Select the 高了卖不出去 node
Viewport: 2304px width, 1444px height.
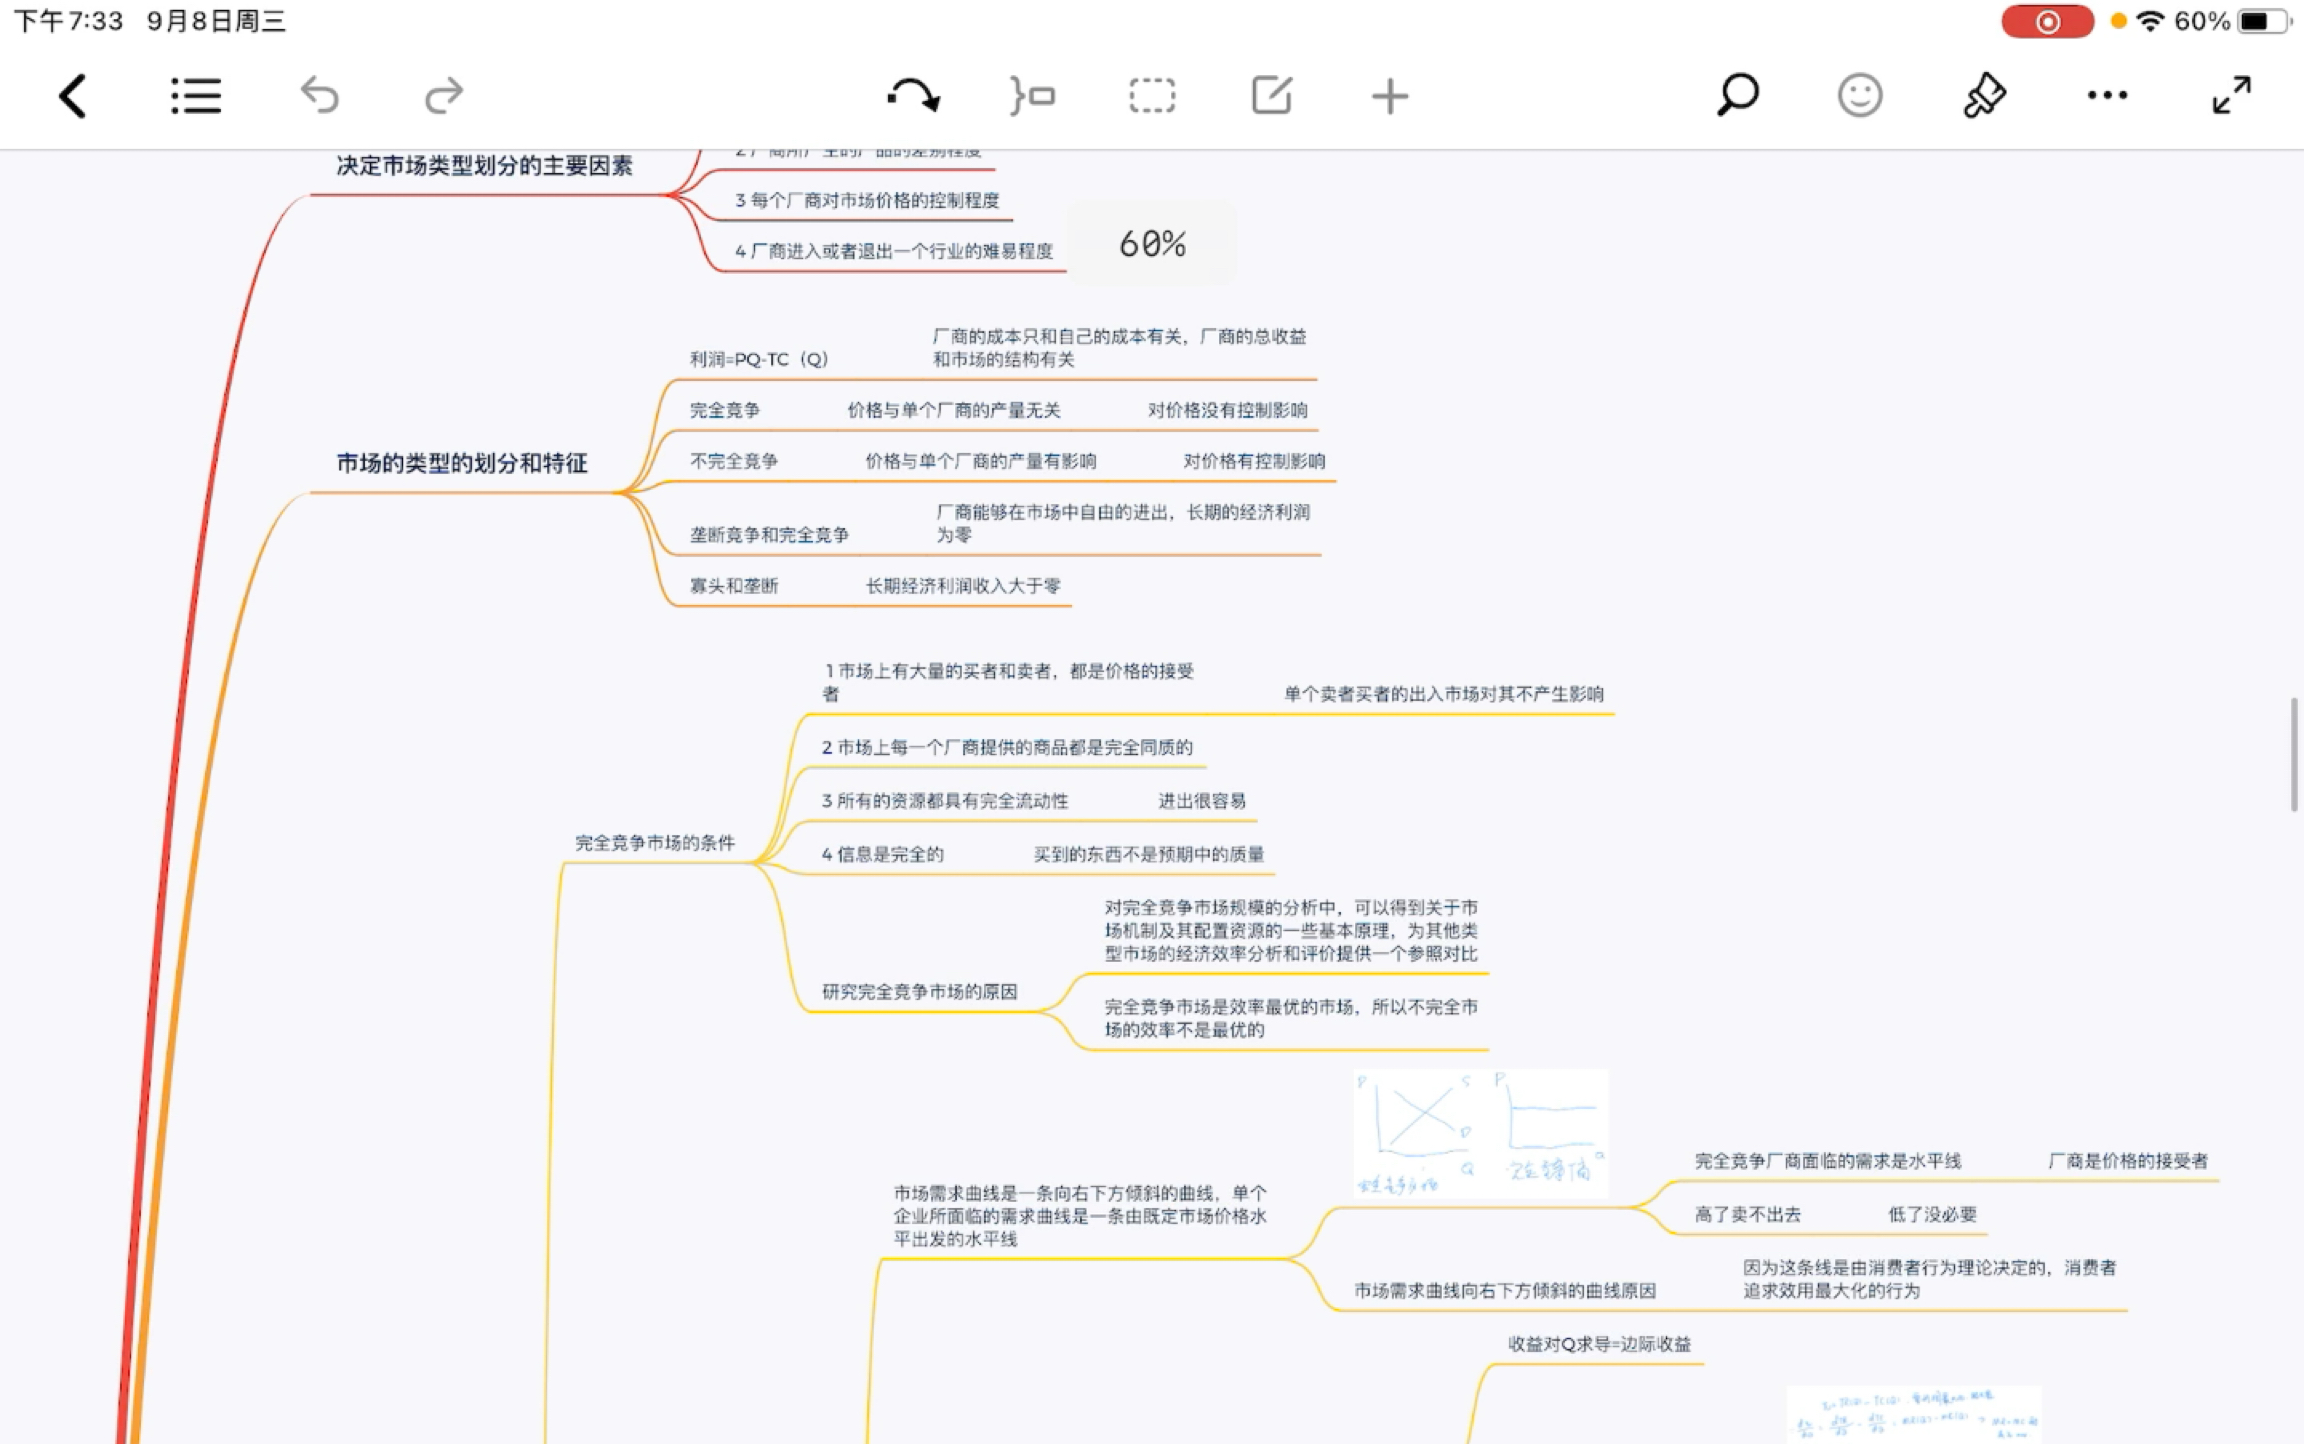(x=1748, y=1215)
